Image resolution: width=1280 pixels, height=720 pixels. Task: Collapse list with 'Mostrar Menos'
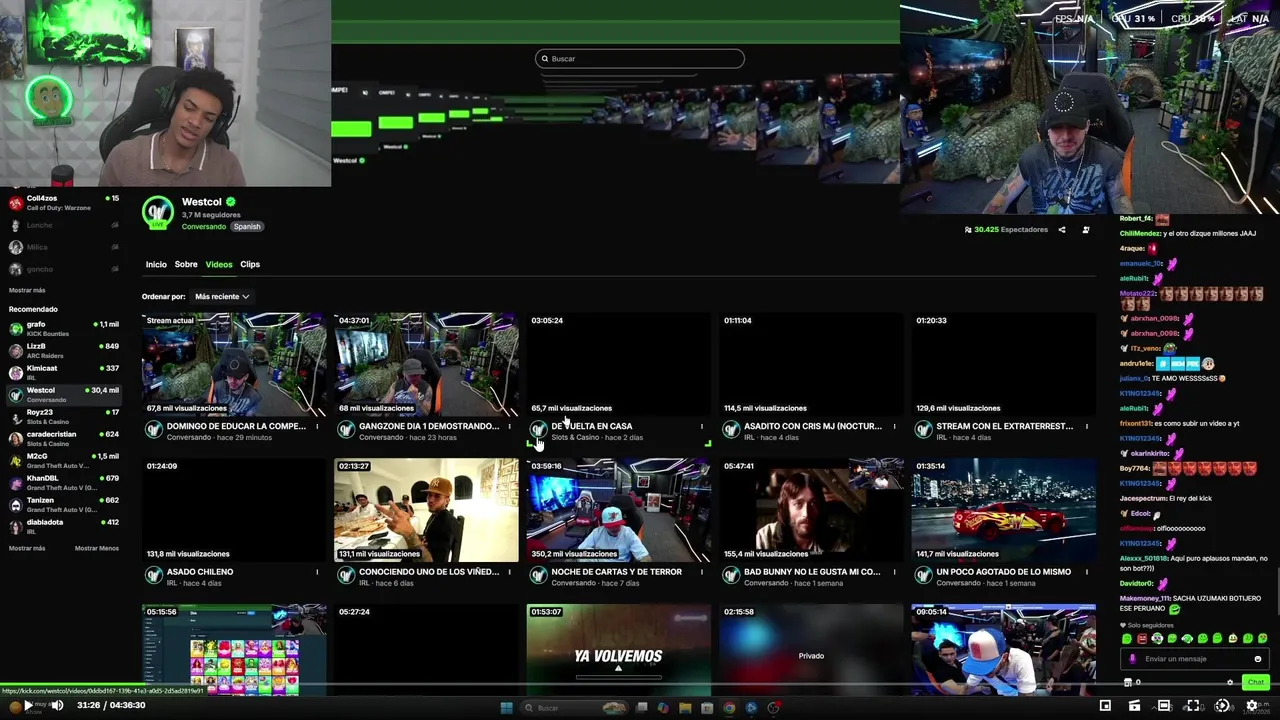97,548
